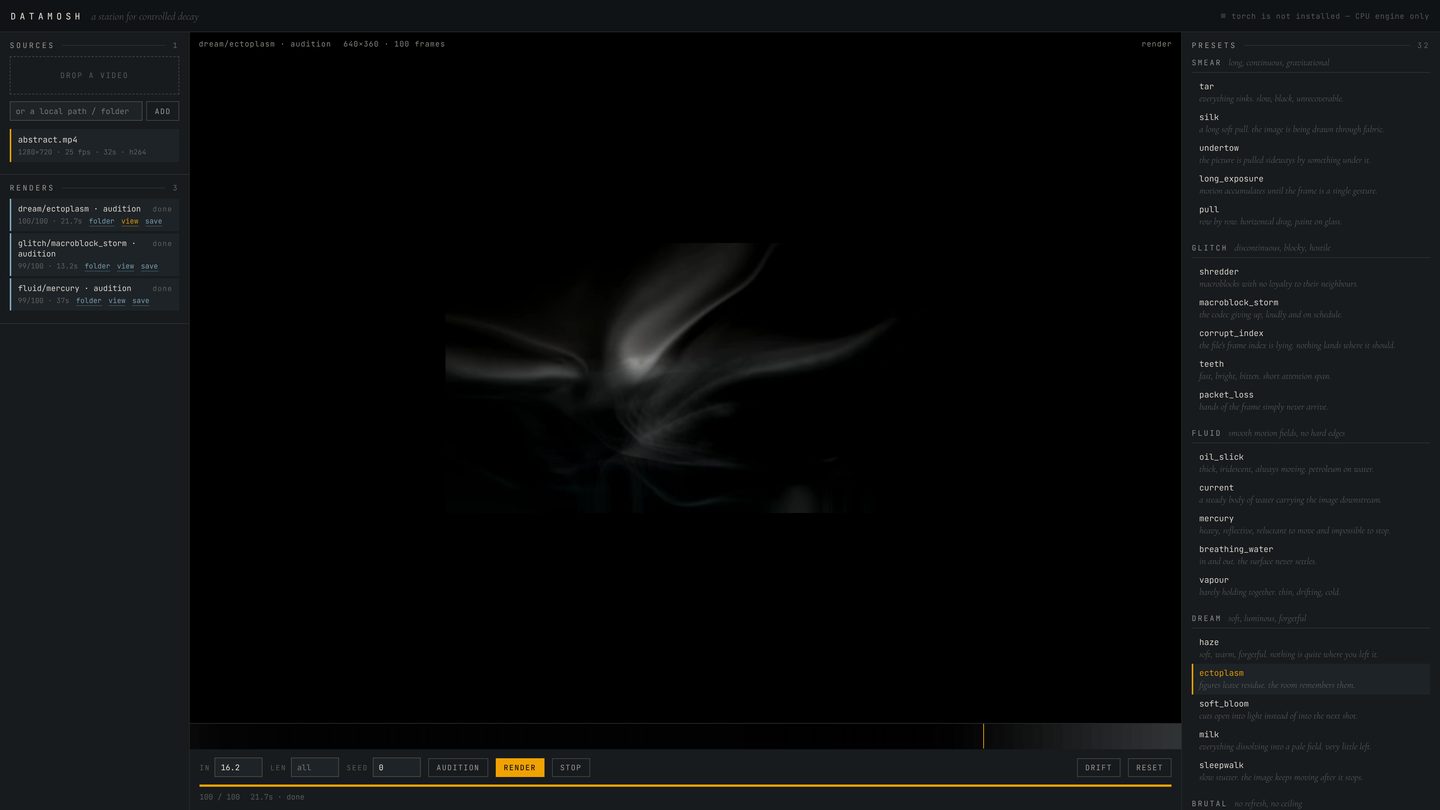Open folder for glitch/macroblock_storm render
1440x810 pixels.
[x=98, y=266]
